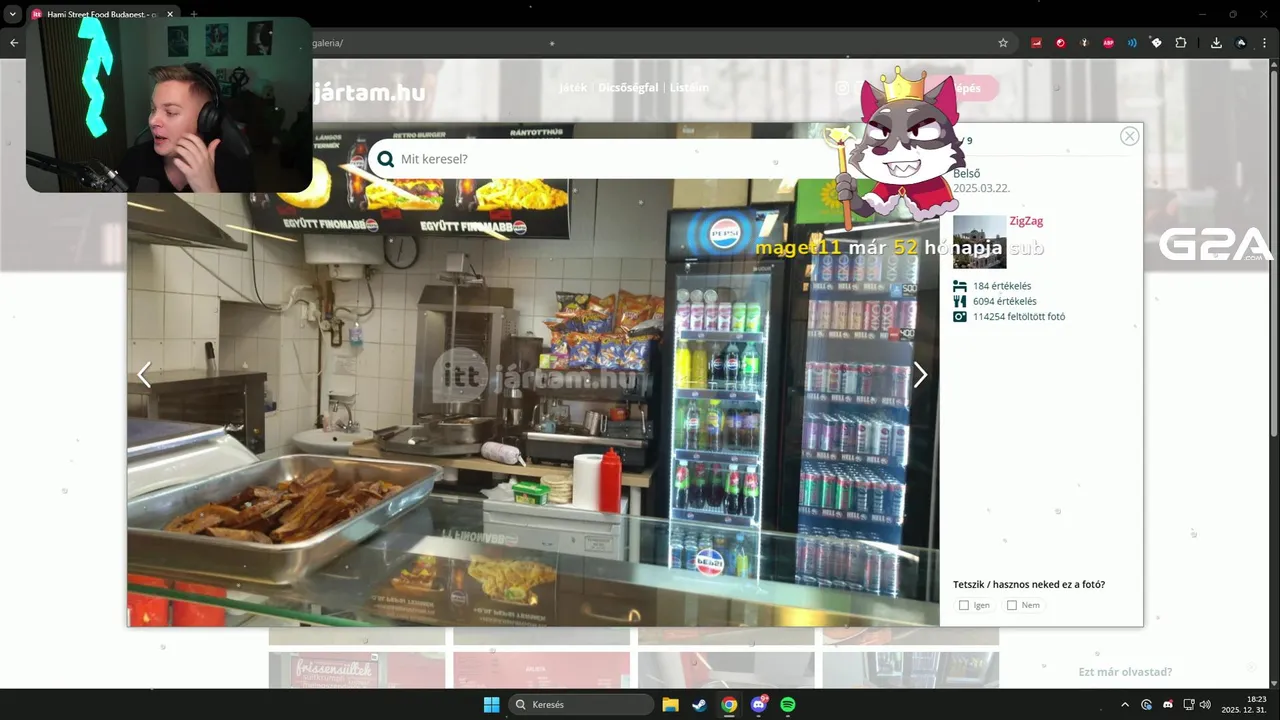Open ZigZag's profile picture thumbnail
Image resolution: width=1280 pixels, height=720 pixels.
tap(979, 242)
